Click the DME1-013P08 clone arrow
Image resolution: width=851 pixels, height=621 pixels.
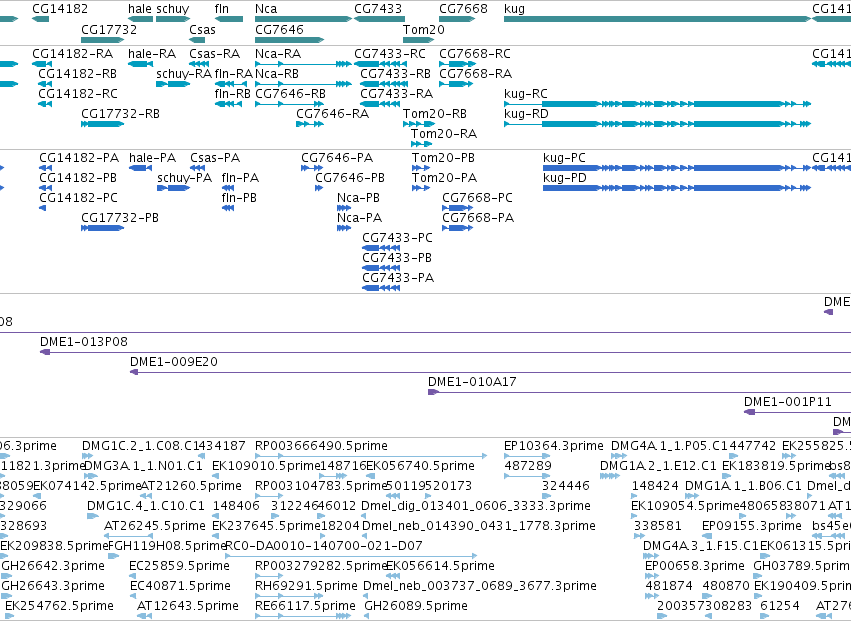pos(45,352)
